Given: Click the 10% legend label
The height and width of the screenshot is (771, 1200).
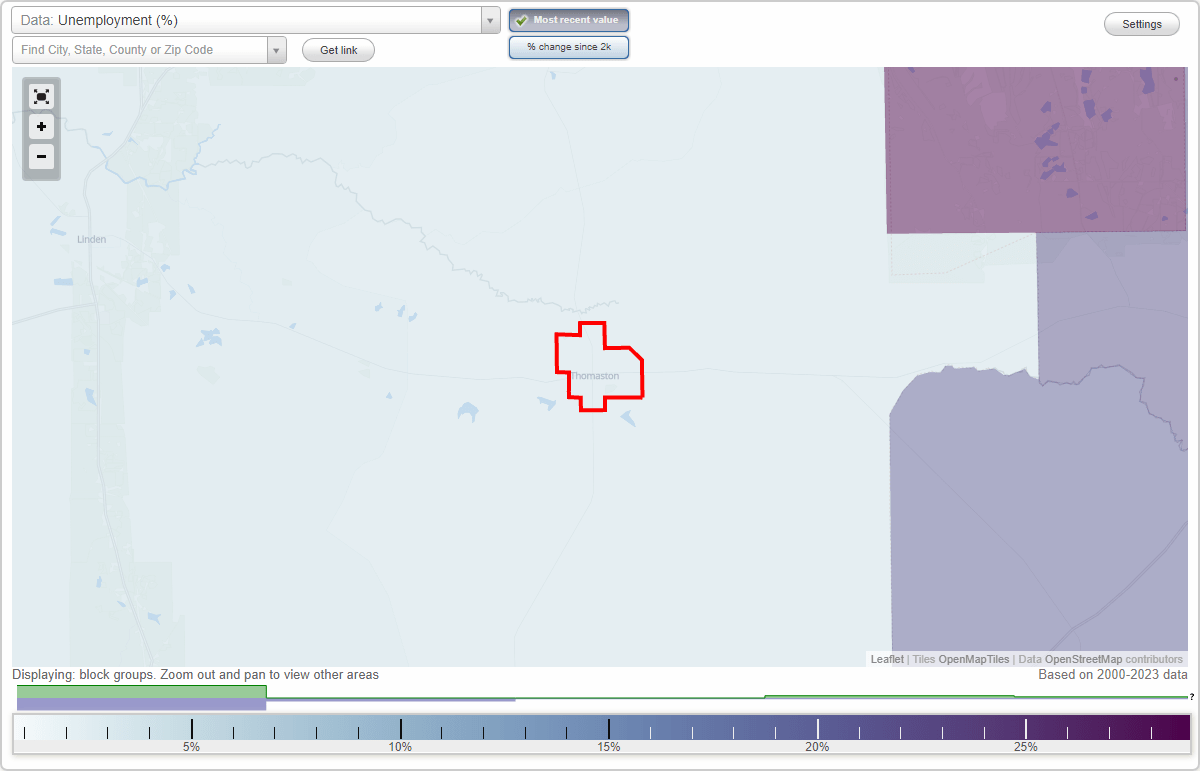Looking at the screenshot, I should tap(400, 747).
